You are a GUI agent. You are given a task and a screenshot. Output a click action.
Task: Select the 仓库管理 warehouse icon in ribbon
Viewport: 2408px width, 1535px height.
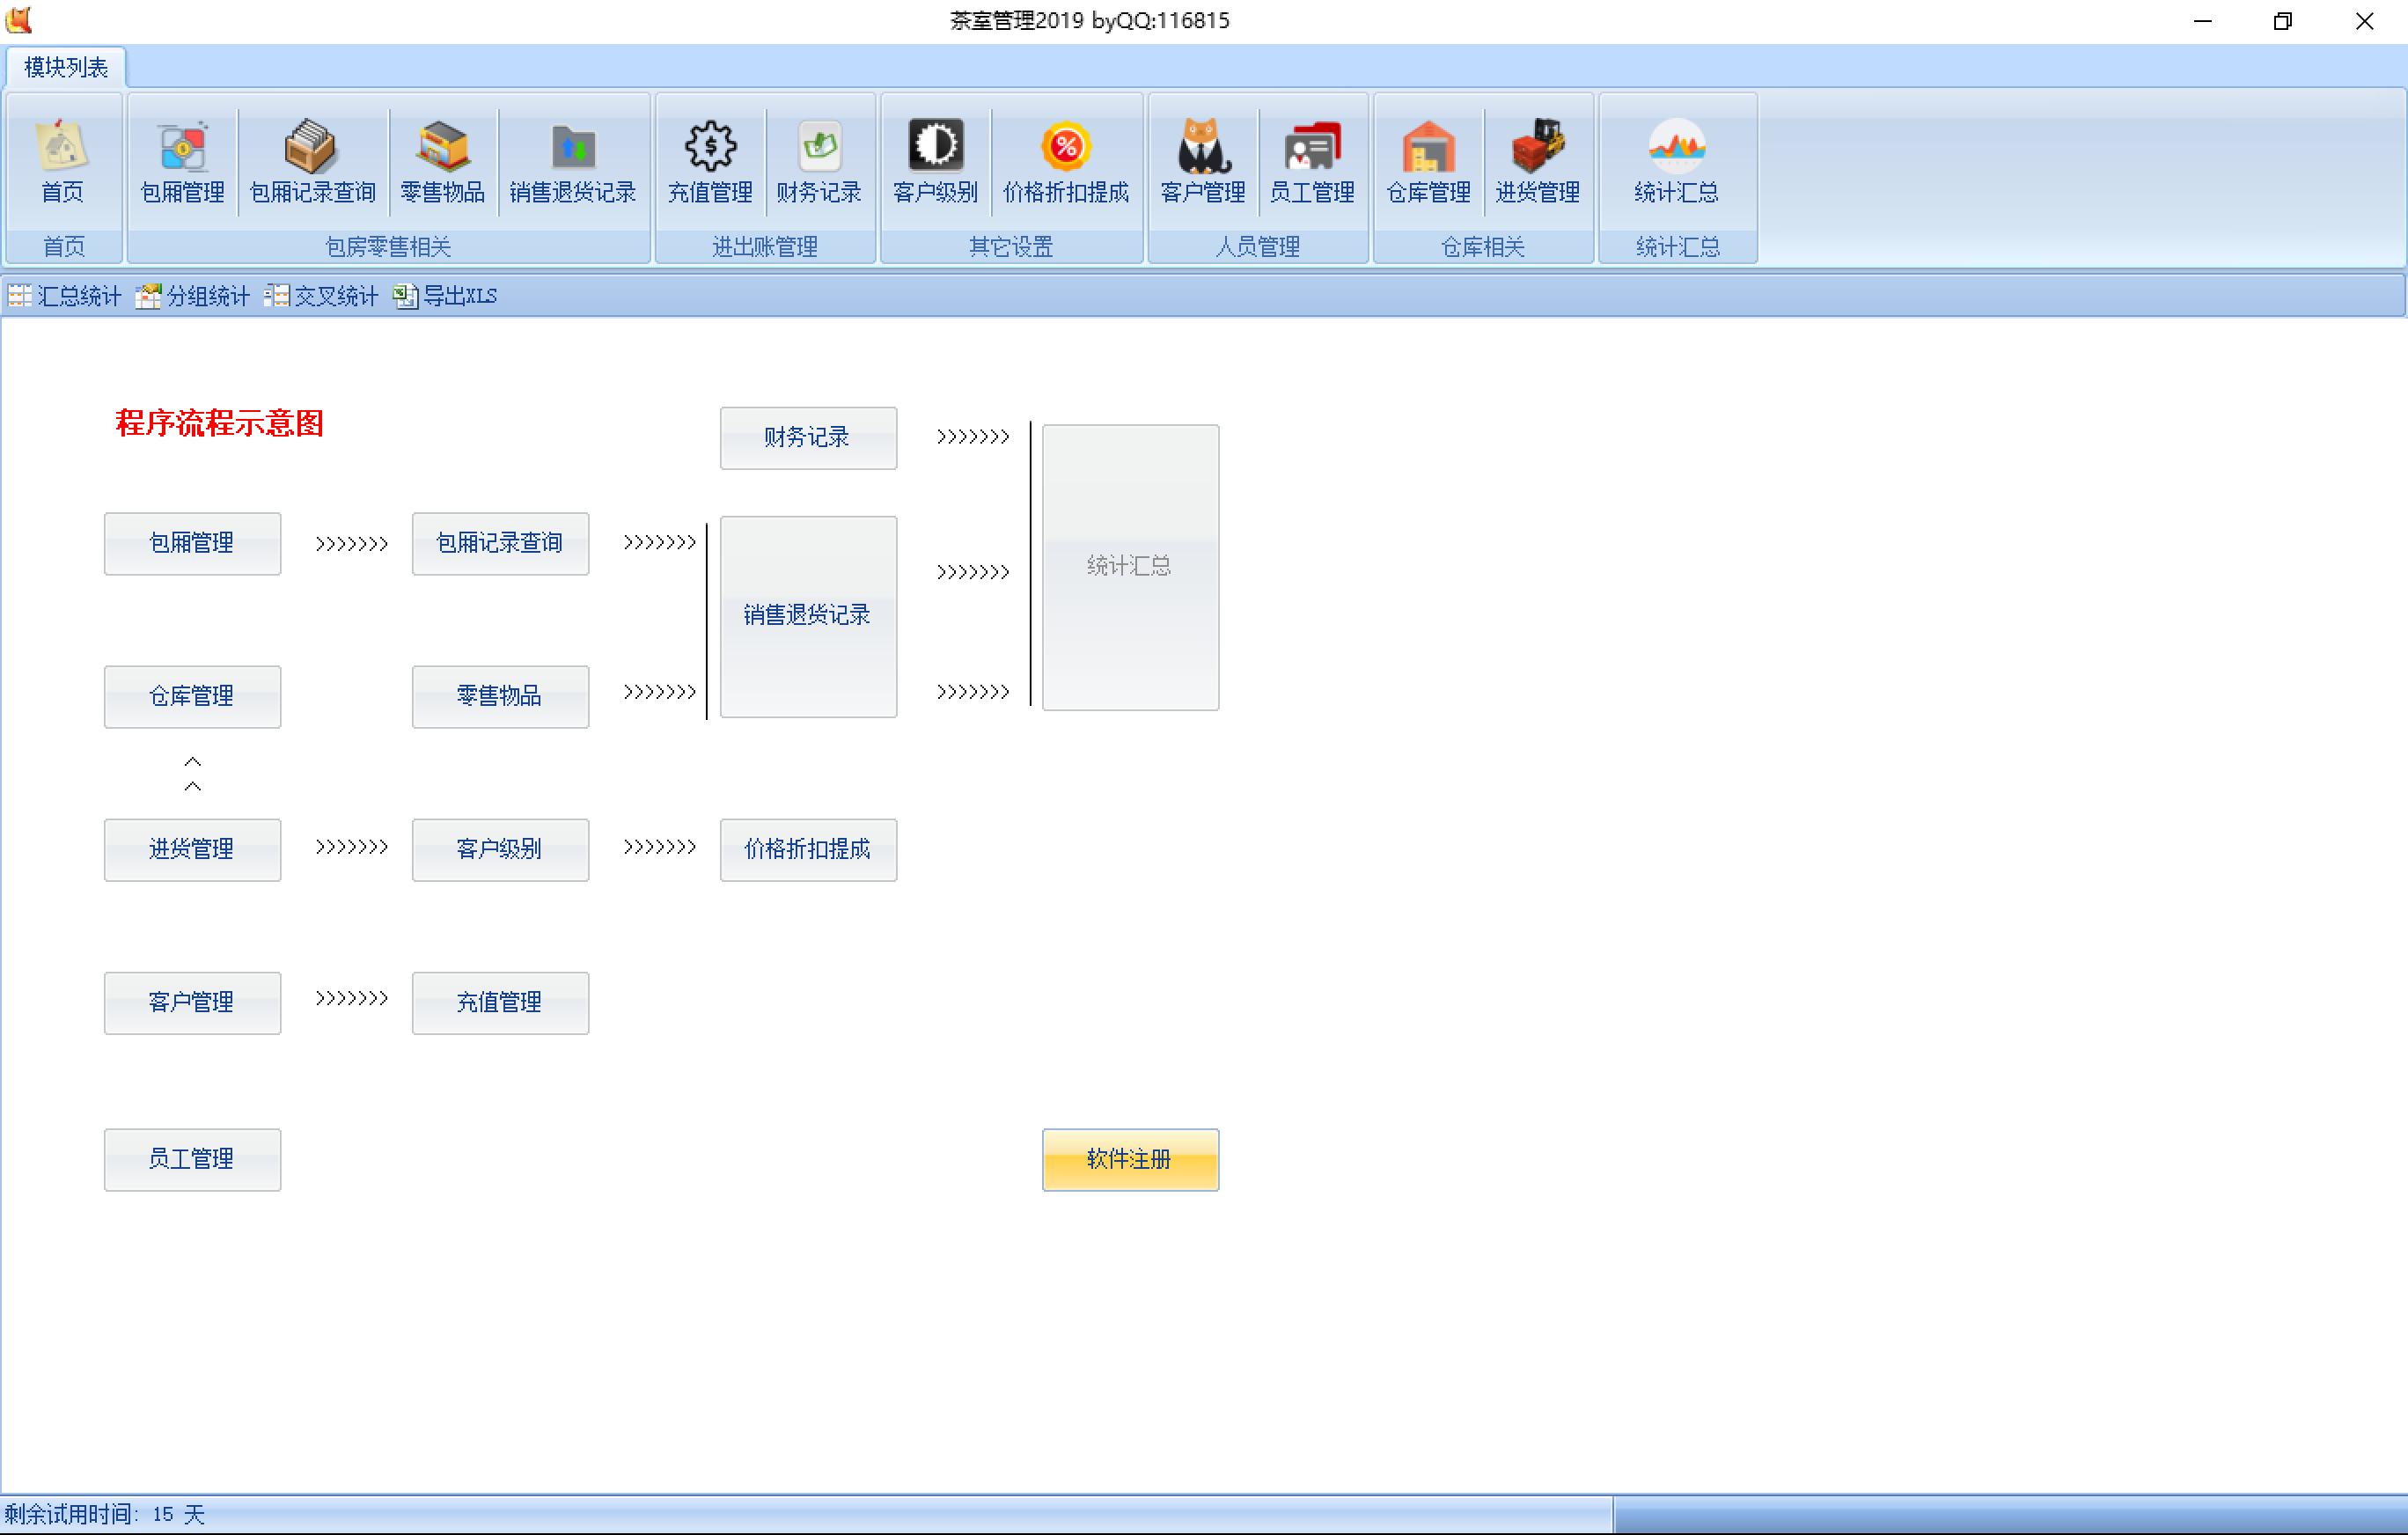1428,161
